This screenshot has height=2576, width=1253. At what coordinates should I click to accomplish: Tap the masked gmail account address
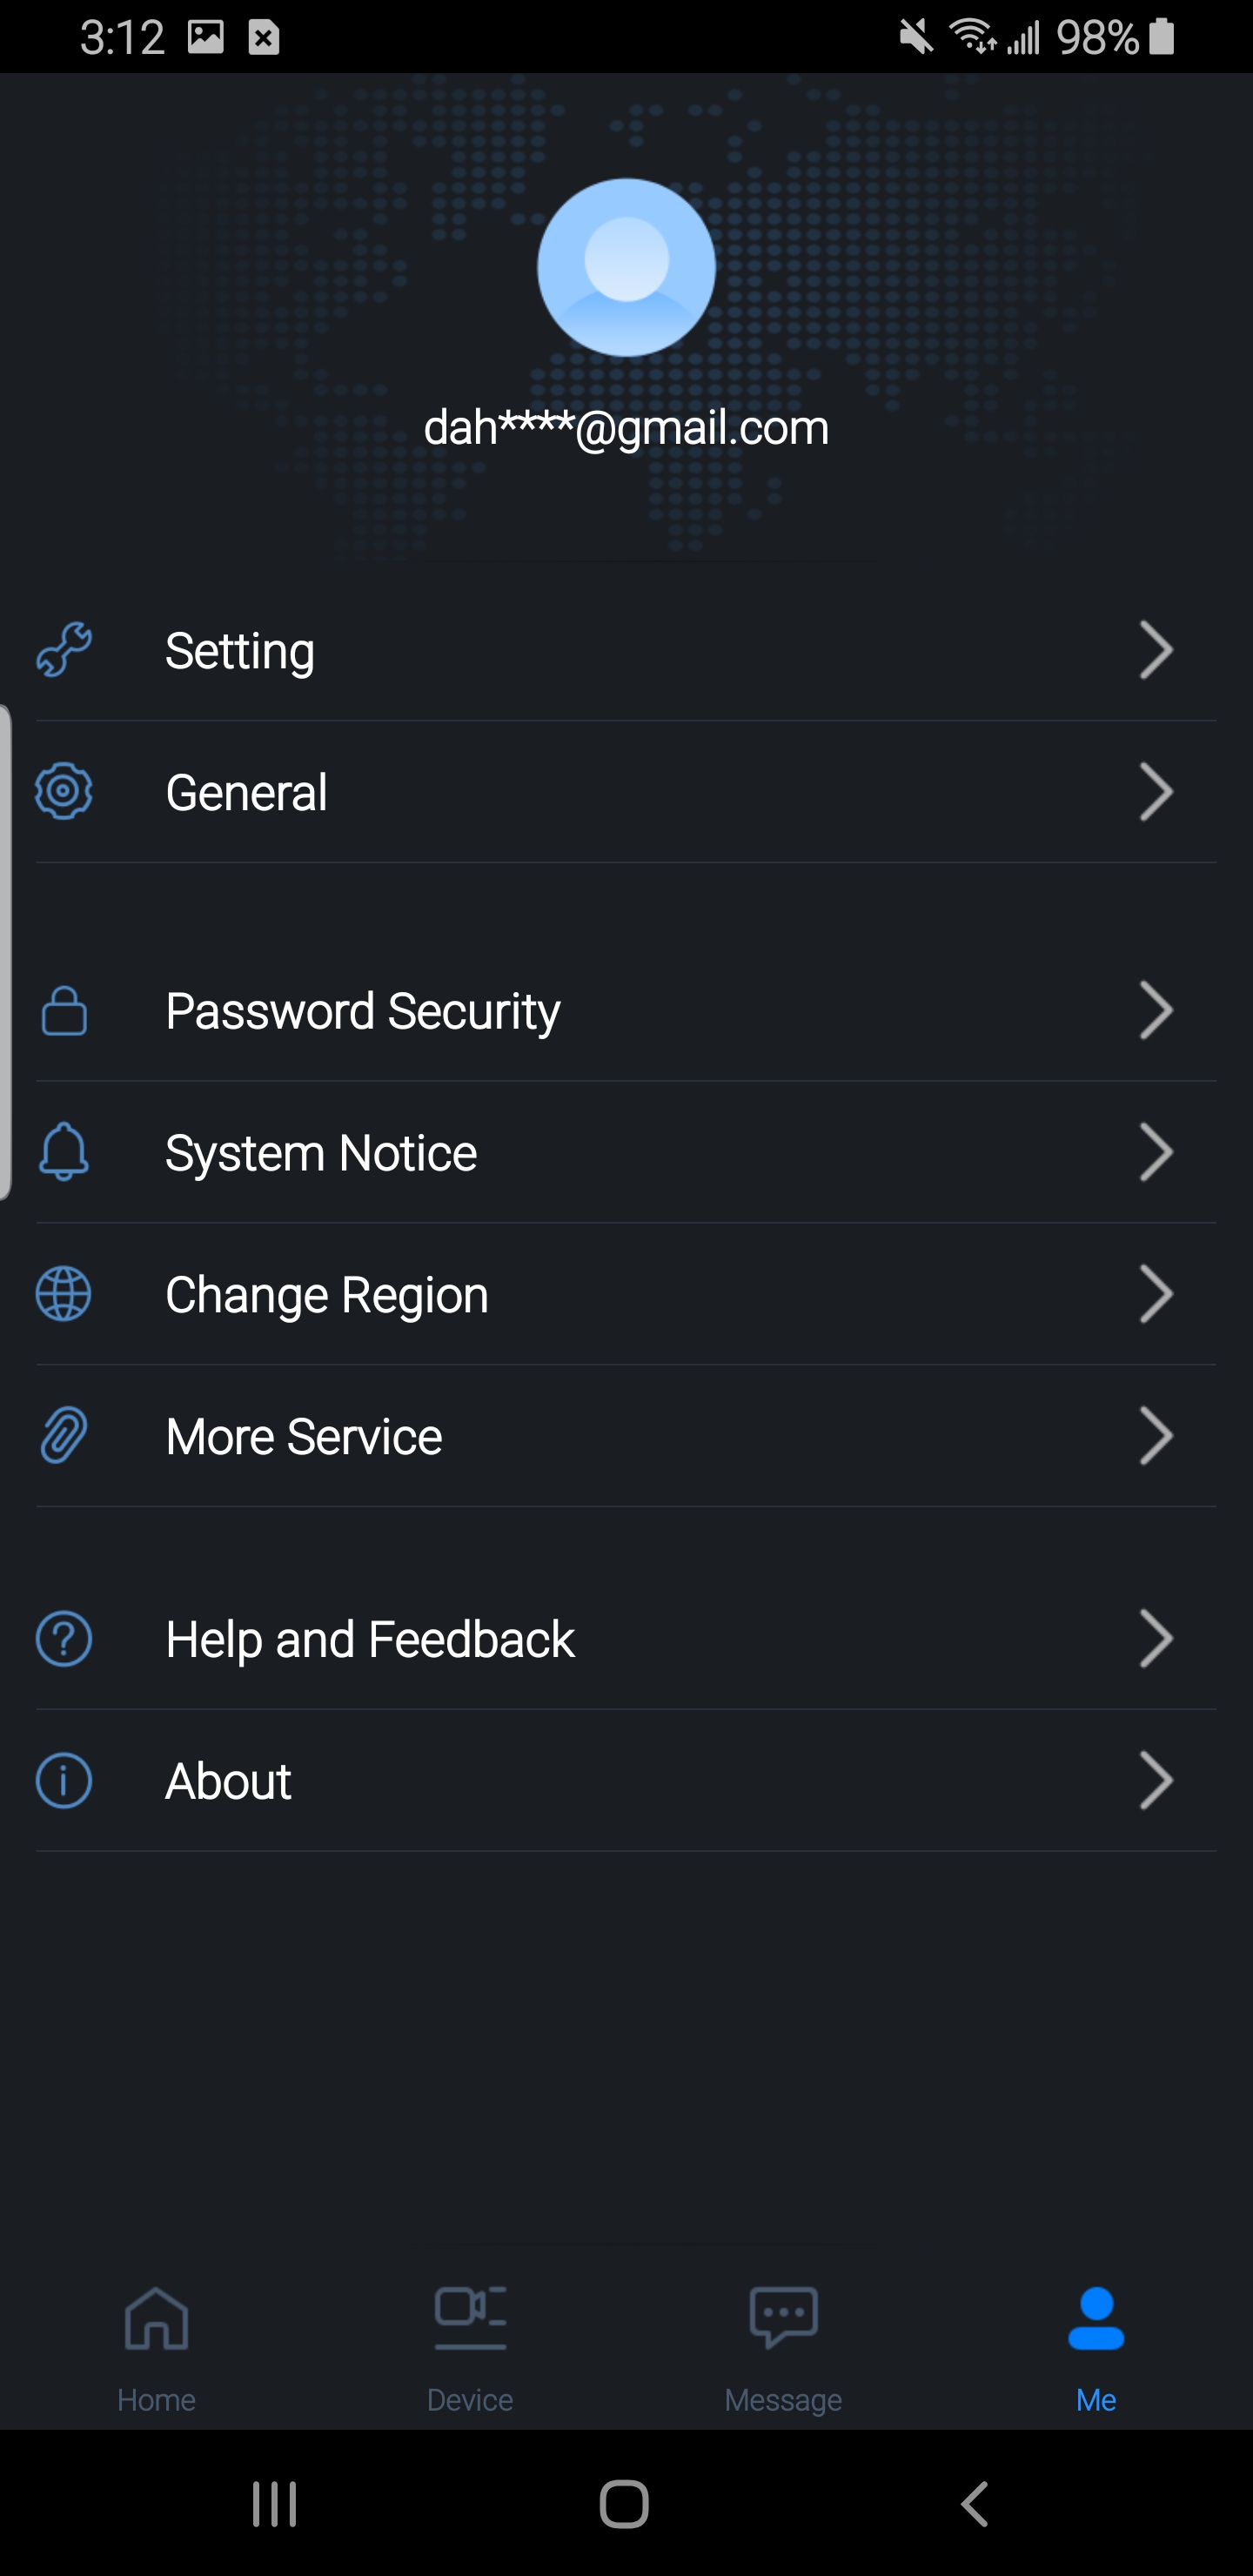[x=626, y=428]
